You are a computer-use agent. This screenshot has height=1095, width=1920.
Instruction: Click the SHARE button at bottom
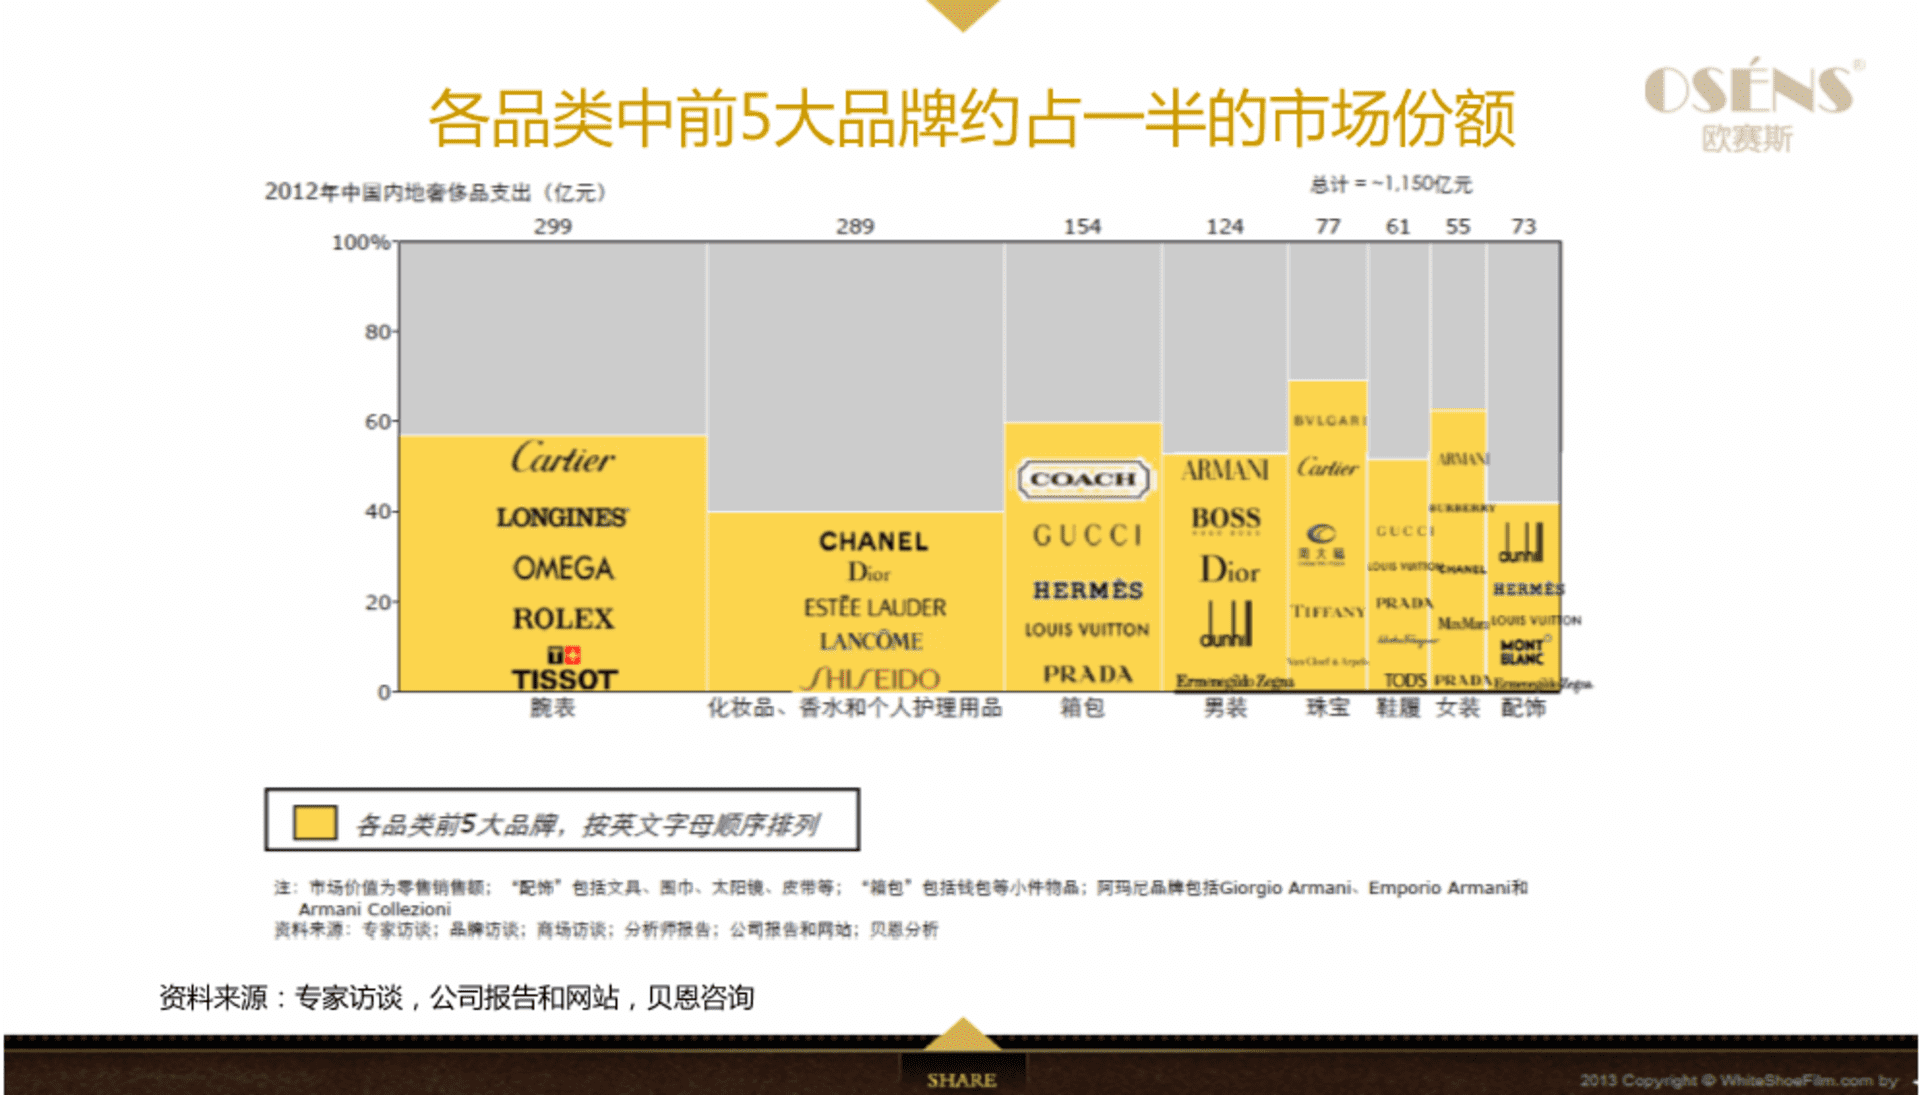961,1080
